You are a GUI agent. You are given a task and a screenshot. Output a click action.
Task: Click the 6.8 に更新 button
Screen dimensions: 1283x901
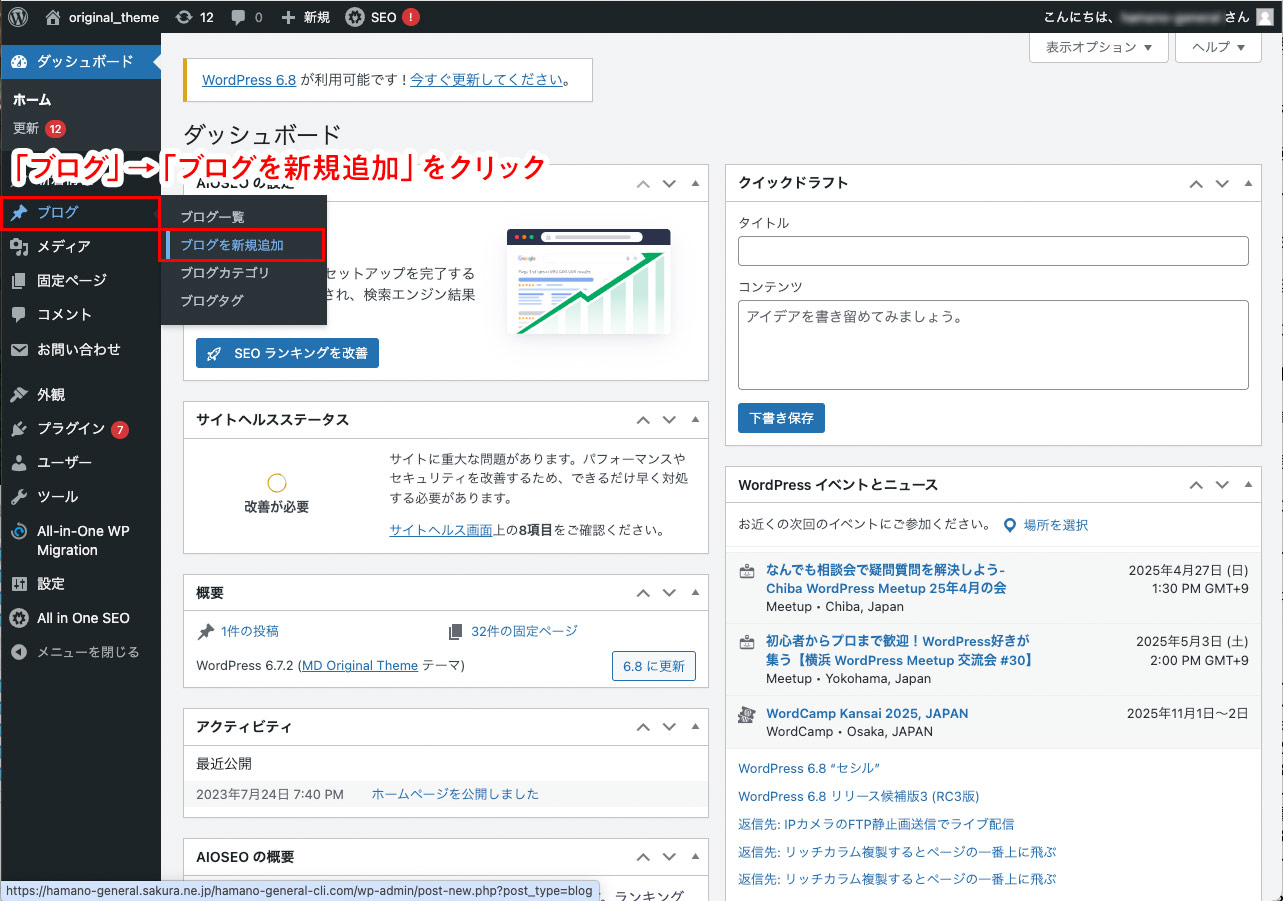[x=653, y=666]
